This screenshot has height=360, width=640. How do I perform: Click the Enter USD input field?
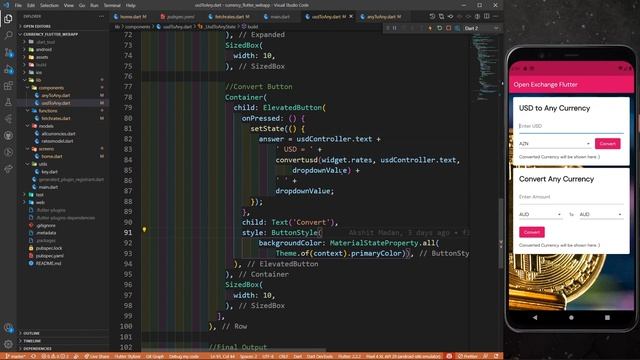pyautogui.click(x=571, y=127)
